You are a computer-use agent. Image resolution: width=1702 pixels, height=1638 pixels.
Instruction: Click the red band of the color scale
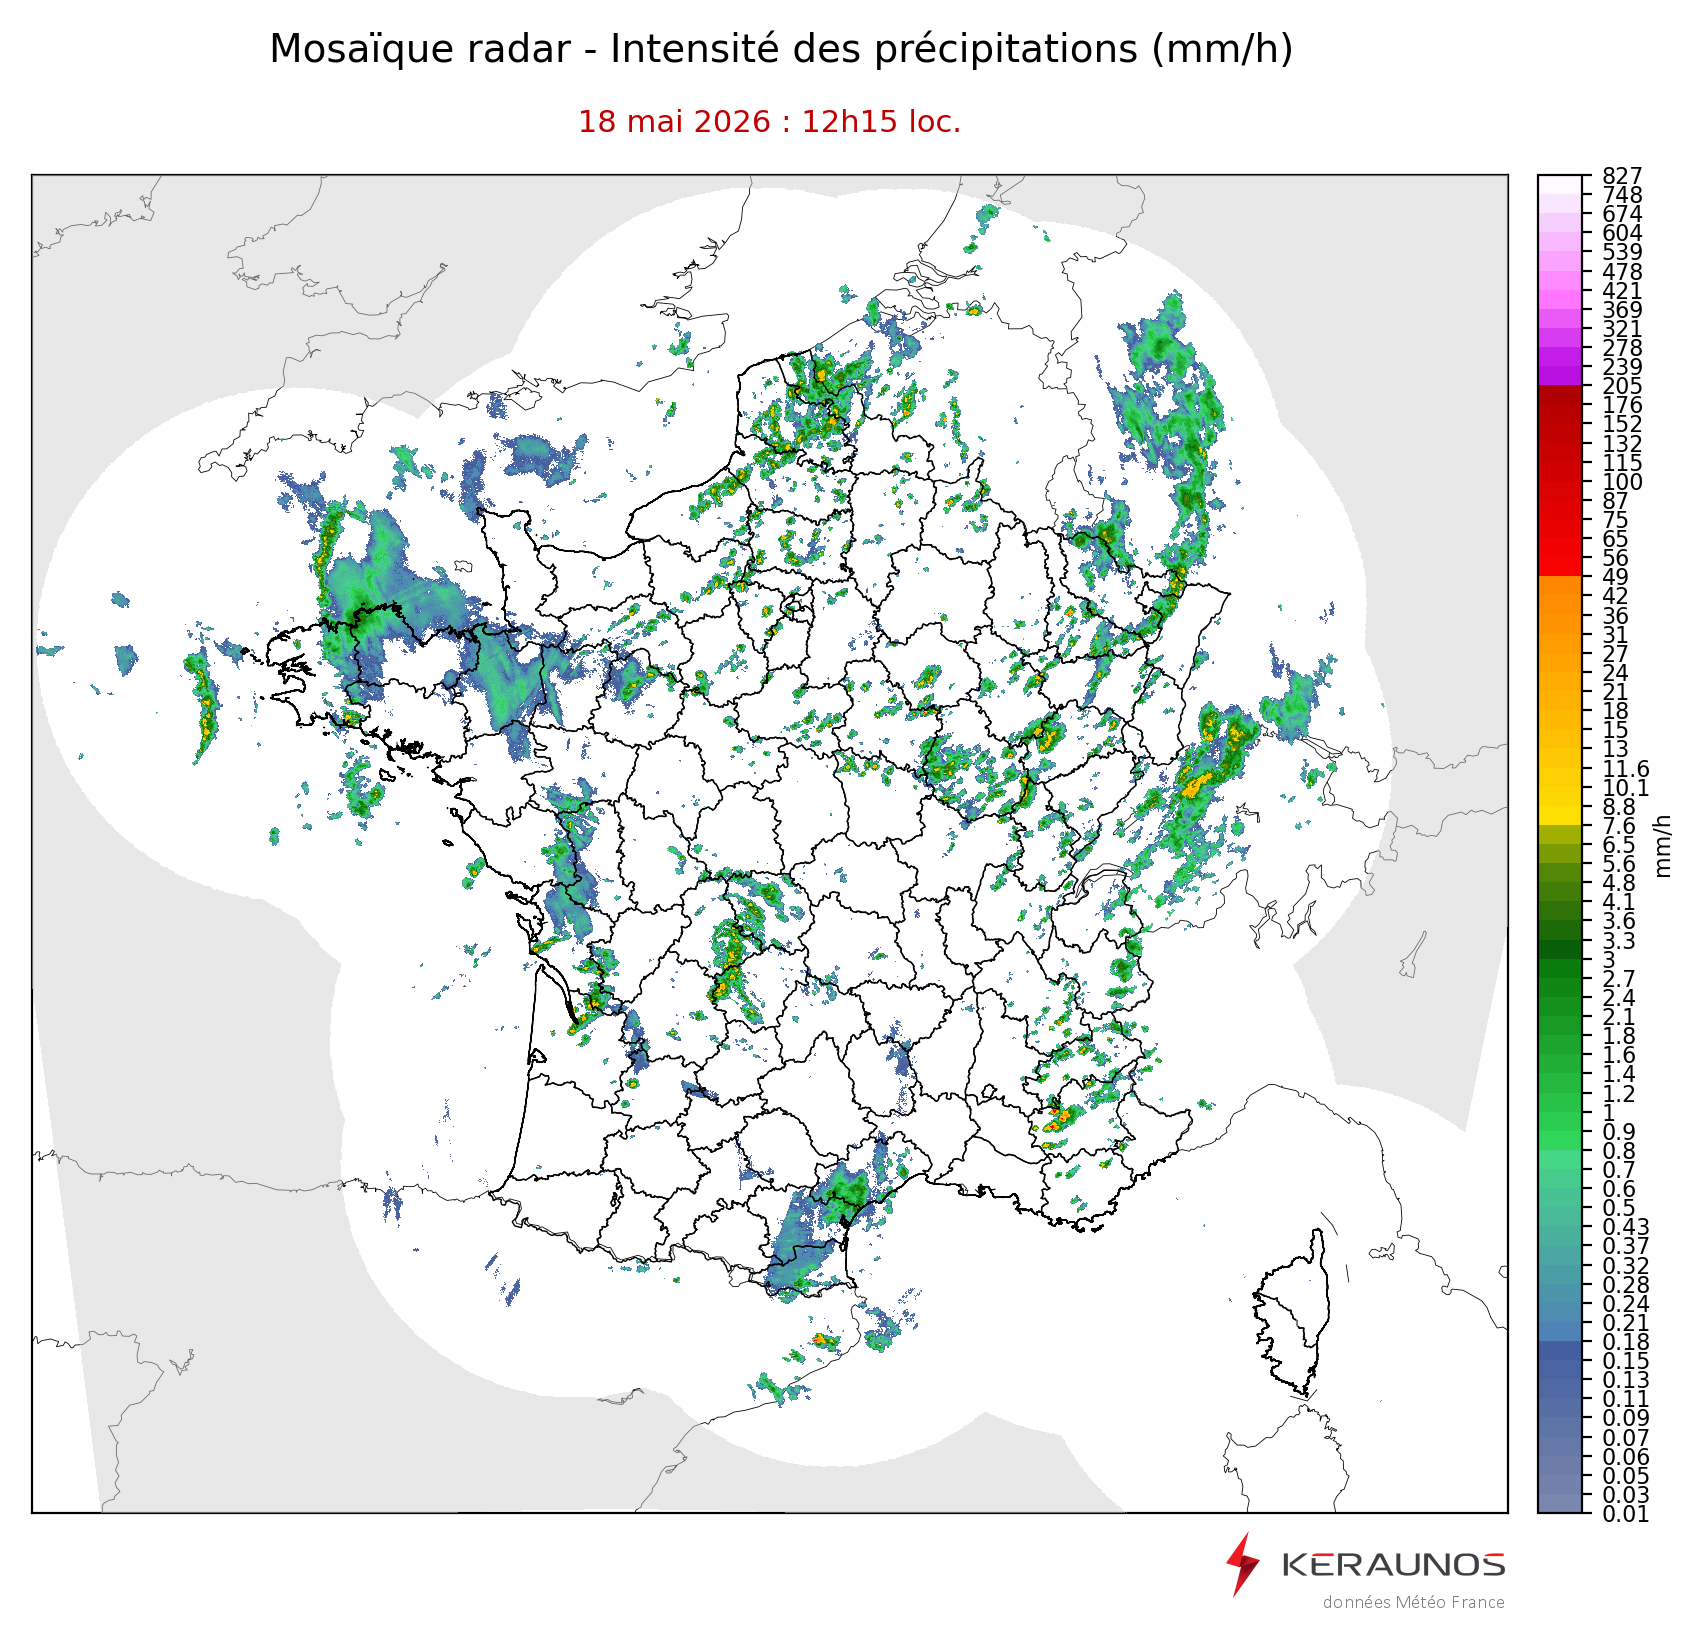click(x=1560, y=480)
